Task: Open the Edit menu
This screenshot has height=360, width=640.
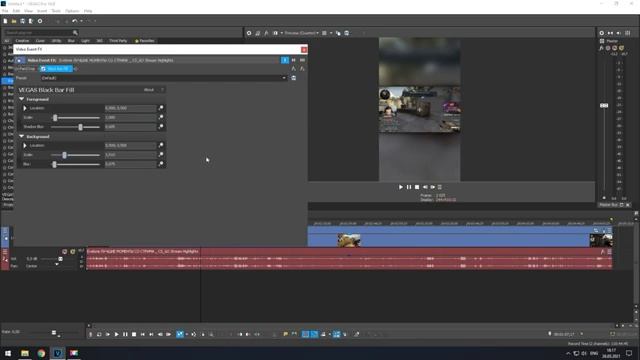Action: pos(16,11)
